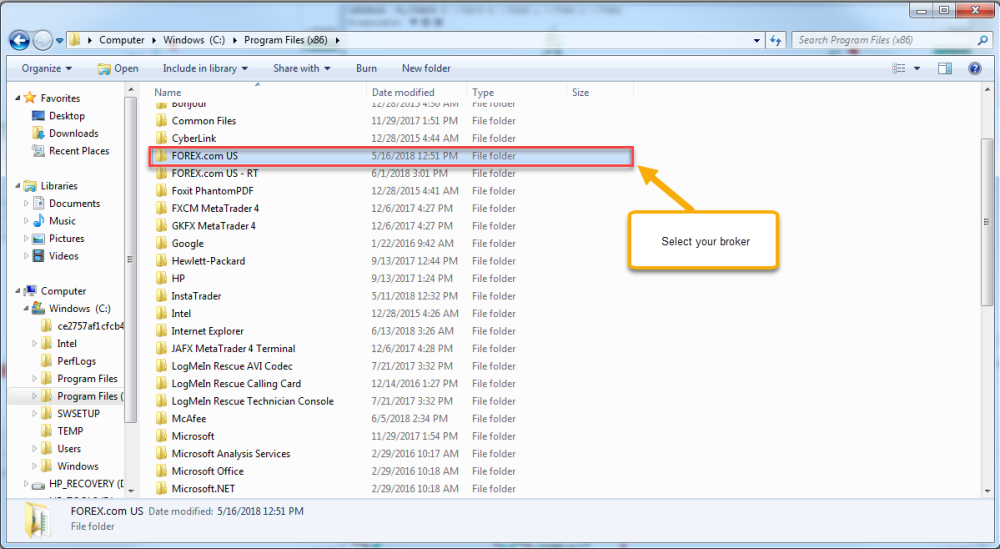1000x549 pixels.
Task: Open the Organize menu
Action: pos(47,68)
